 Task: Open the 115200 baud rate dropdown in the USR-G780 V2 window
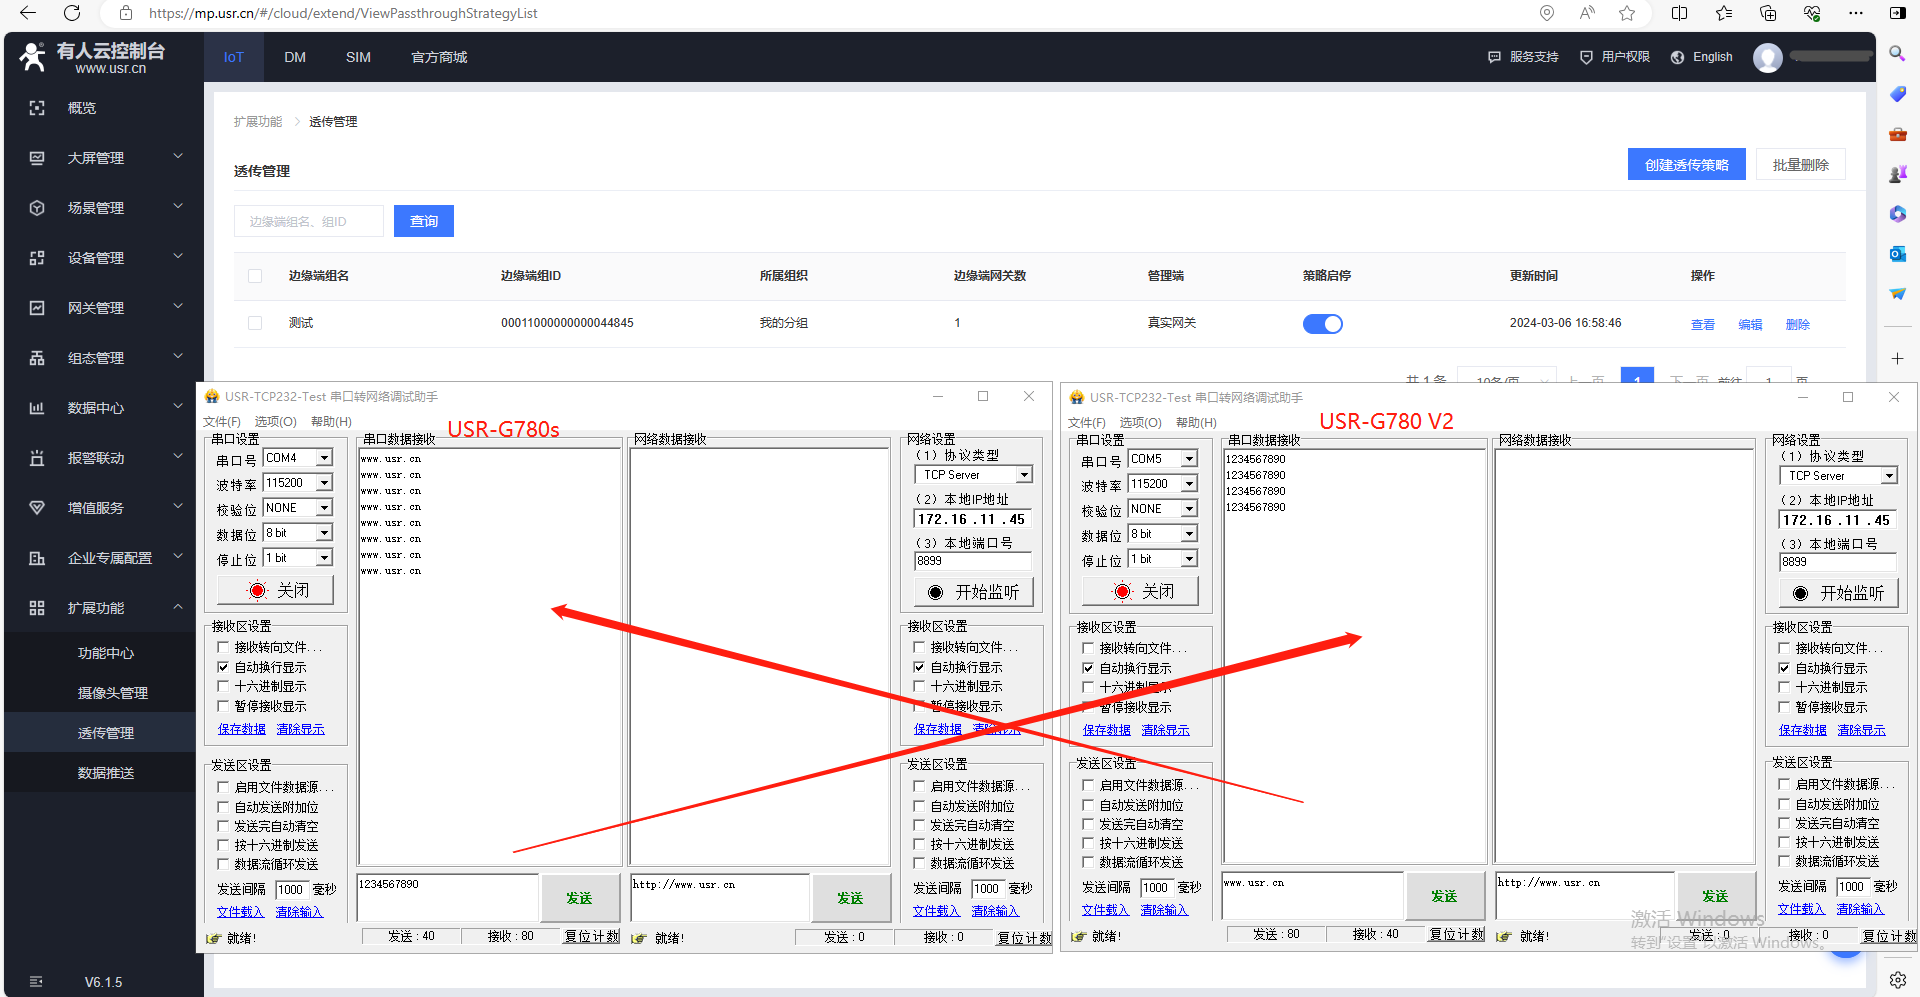coord(1189,484)
